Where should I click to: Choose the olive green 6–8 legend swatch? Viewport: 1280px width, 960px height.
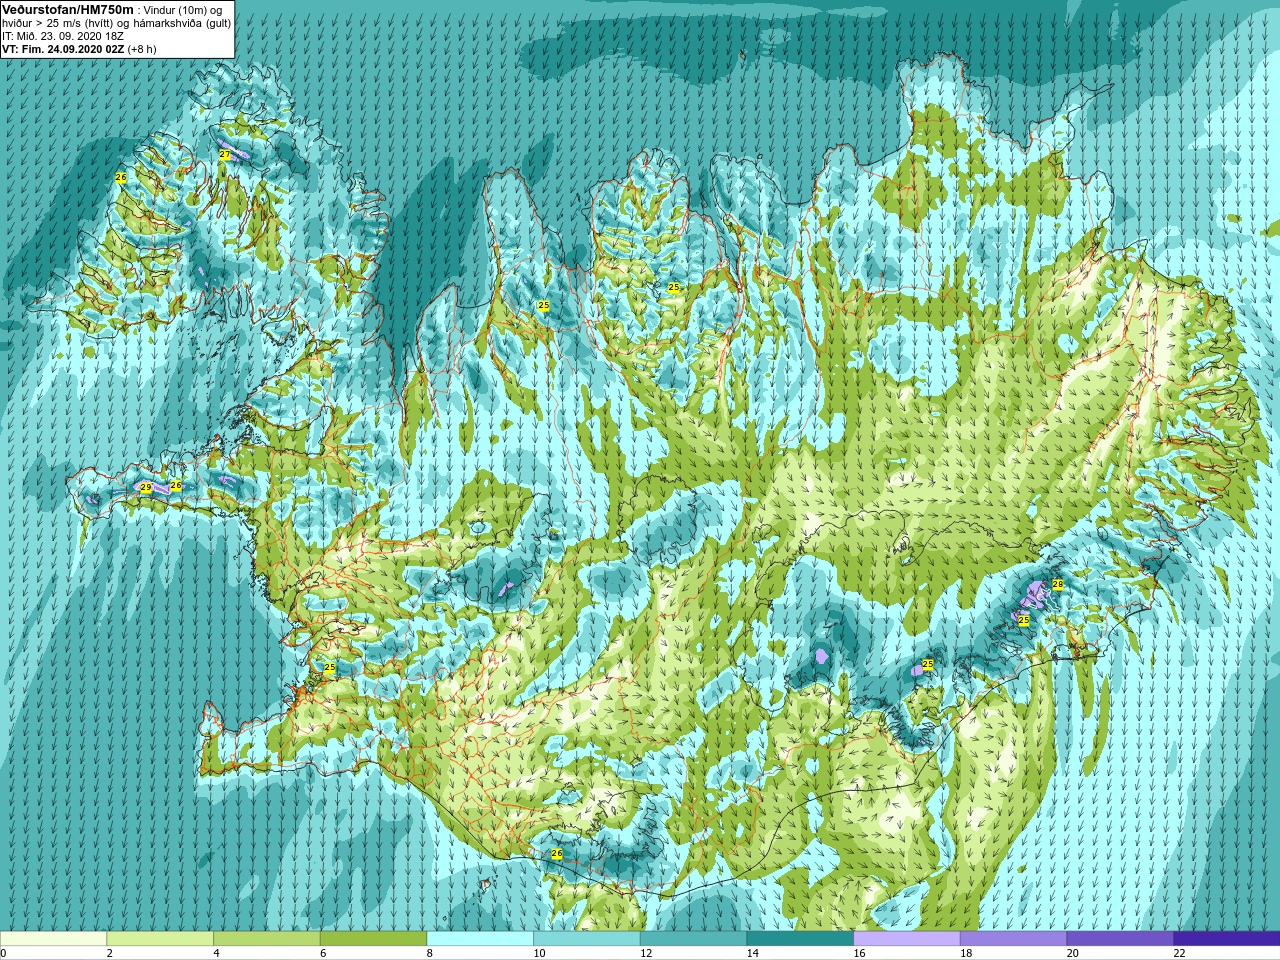tap(373, 939)
